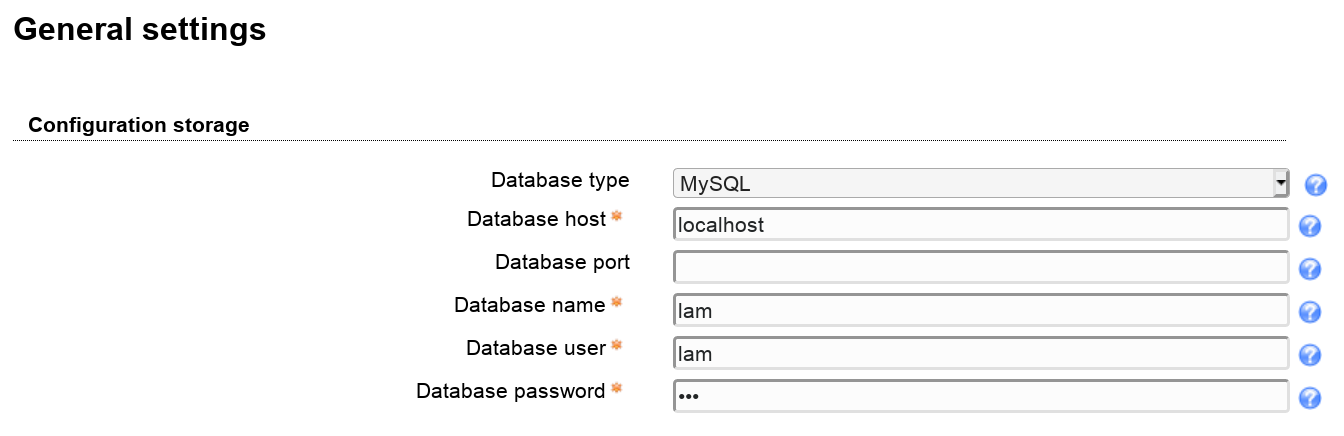
Task: Open help icon beside Database host
Action: (1310, 227)
